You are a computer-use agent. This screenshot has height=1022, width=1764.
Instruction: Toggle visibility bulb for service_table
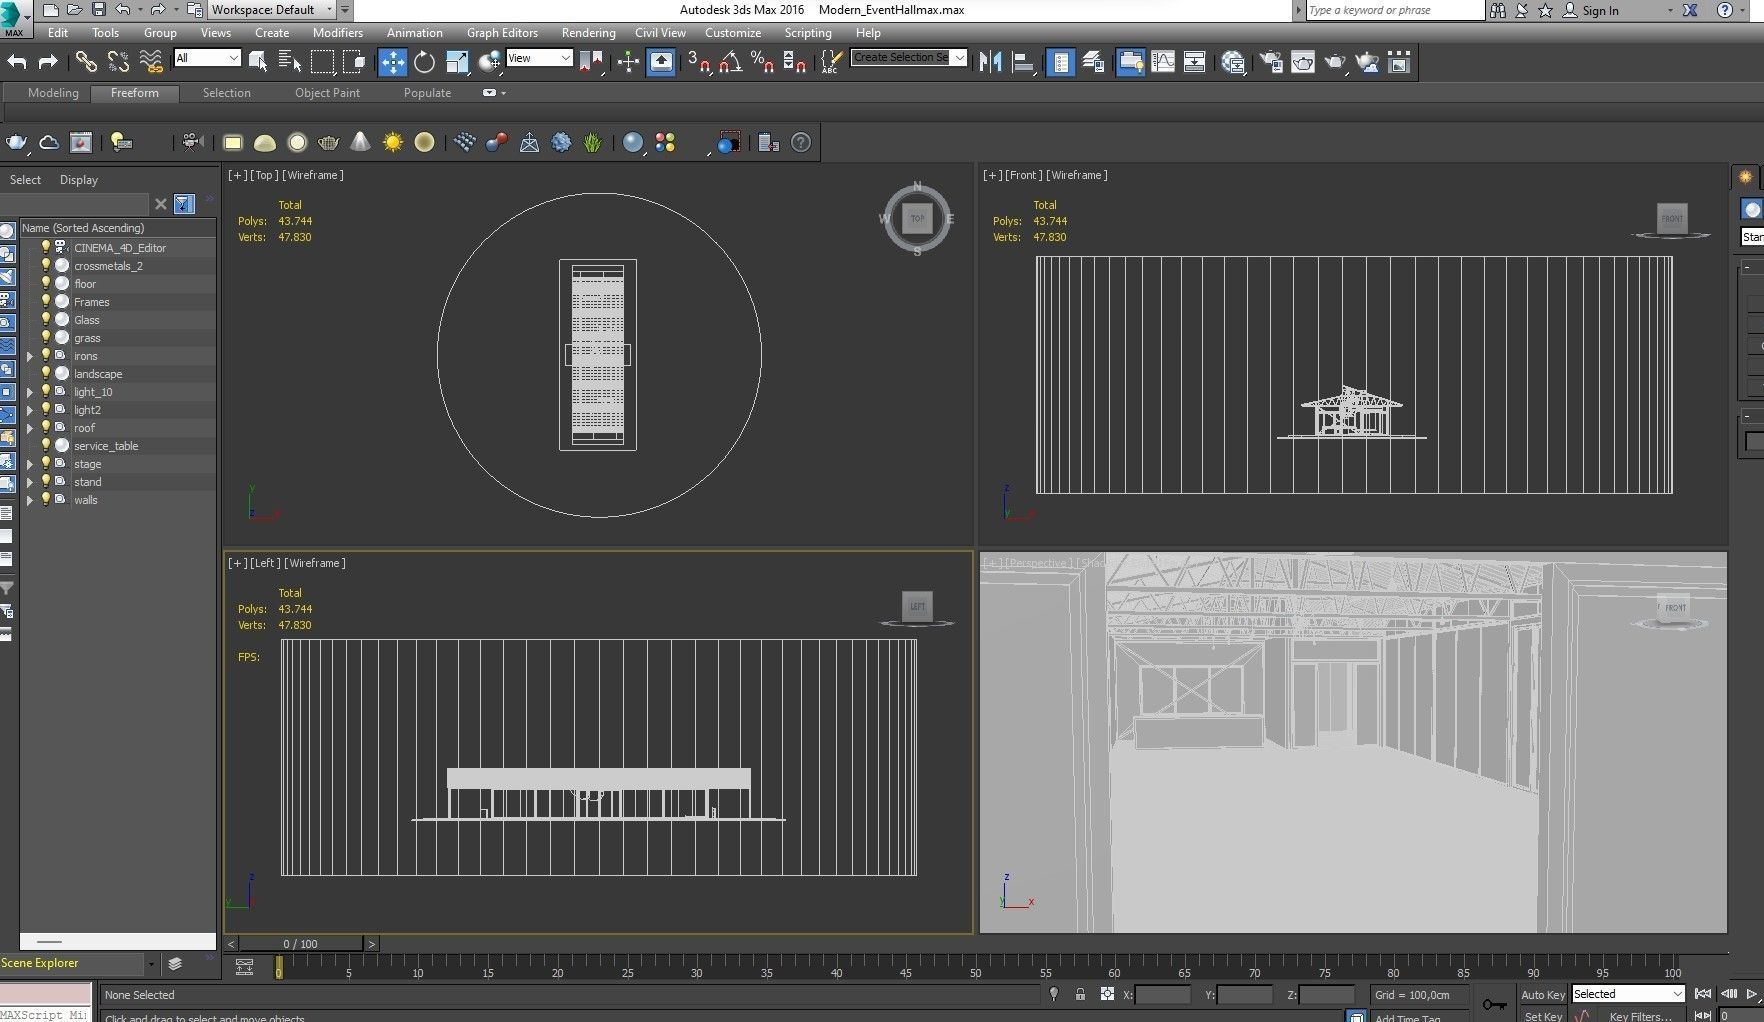pos(45,446)
